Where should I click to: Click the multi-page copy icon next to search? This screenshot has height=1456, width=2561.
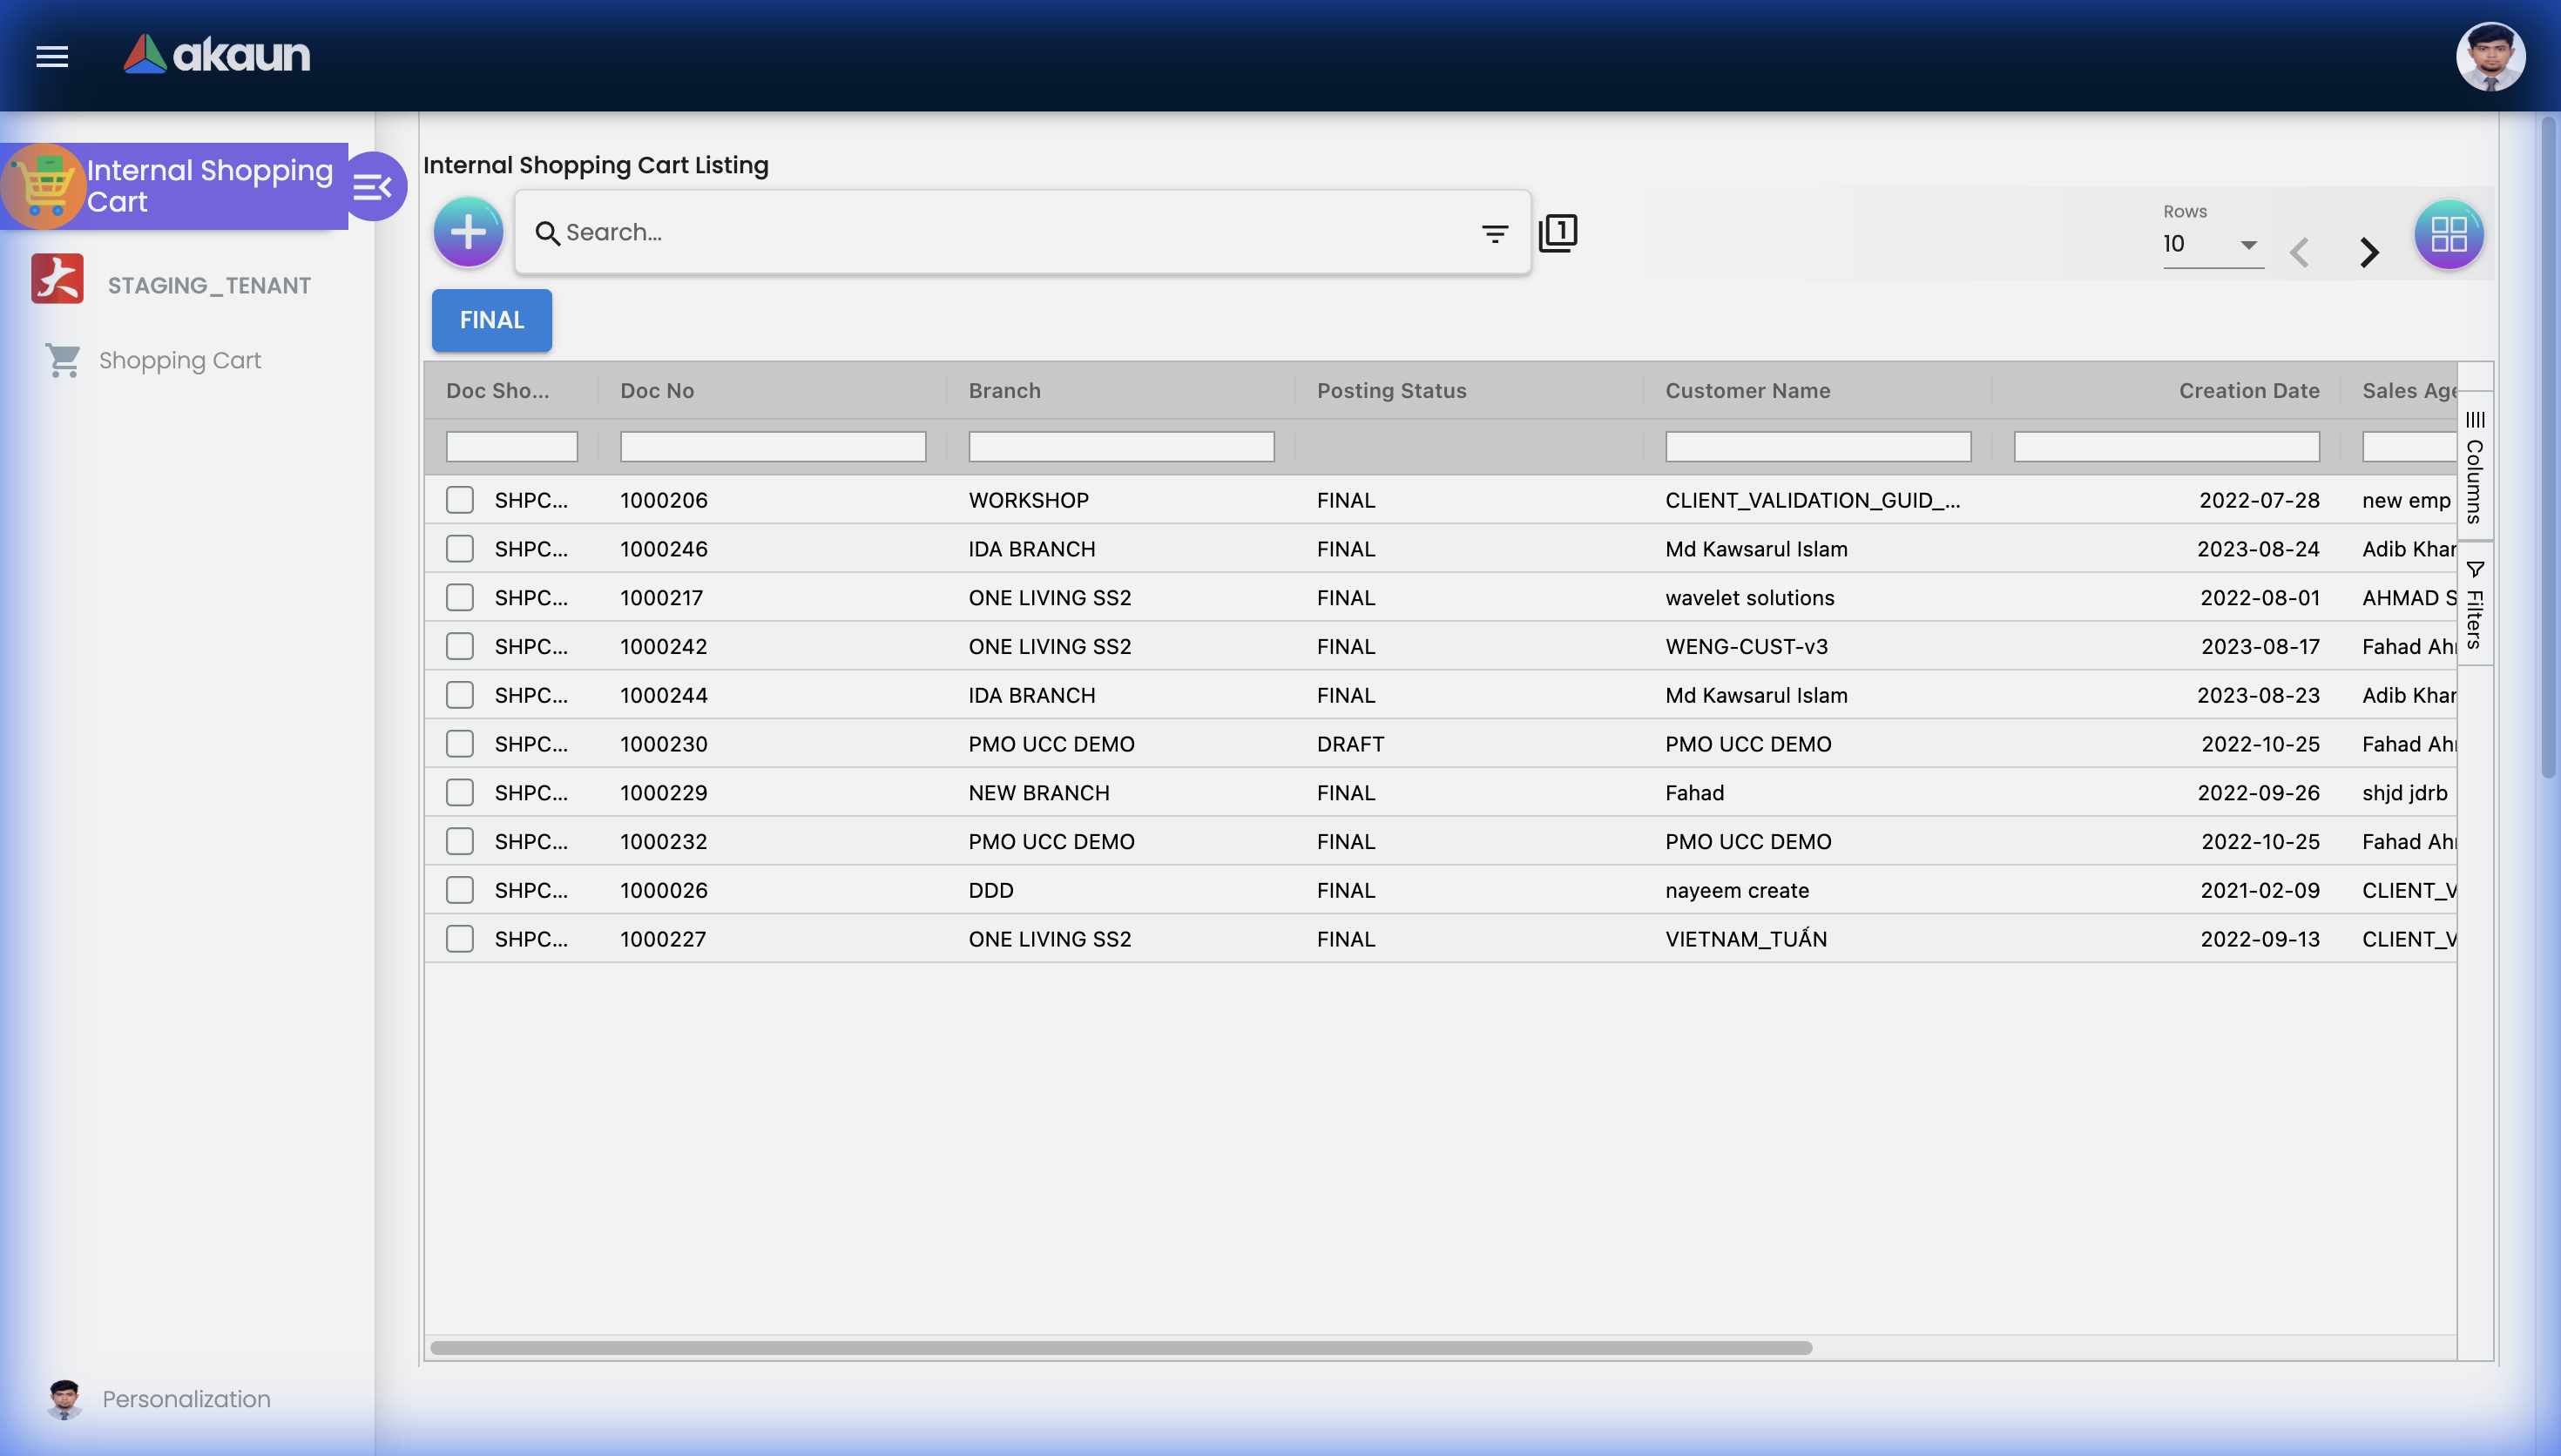1558,233
